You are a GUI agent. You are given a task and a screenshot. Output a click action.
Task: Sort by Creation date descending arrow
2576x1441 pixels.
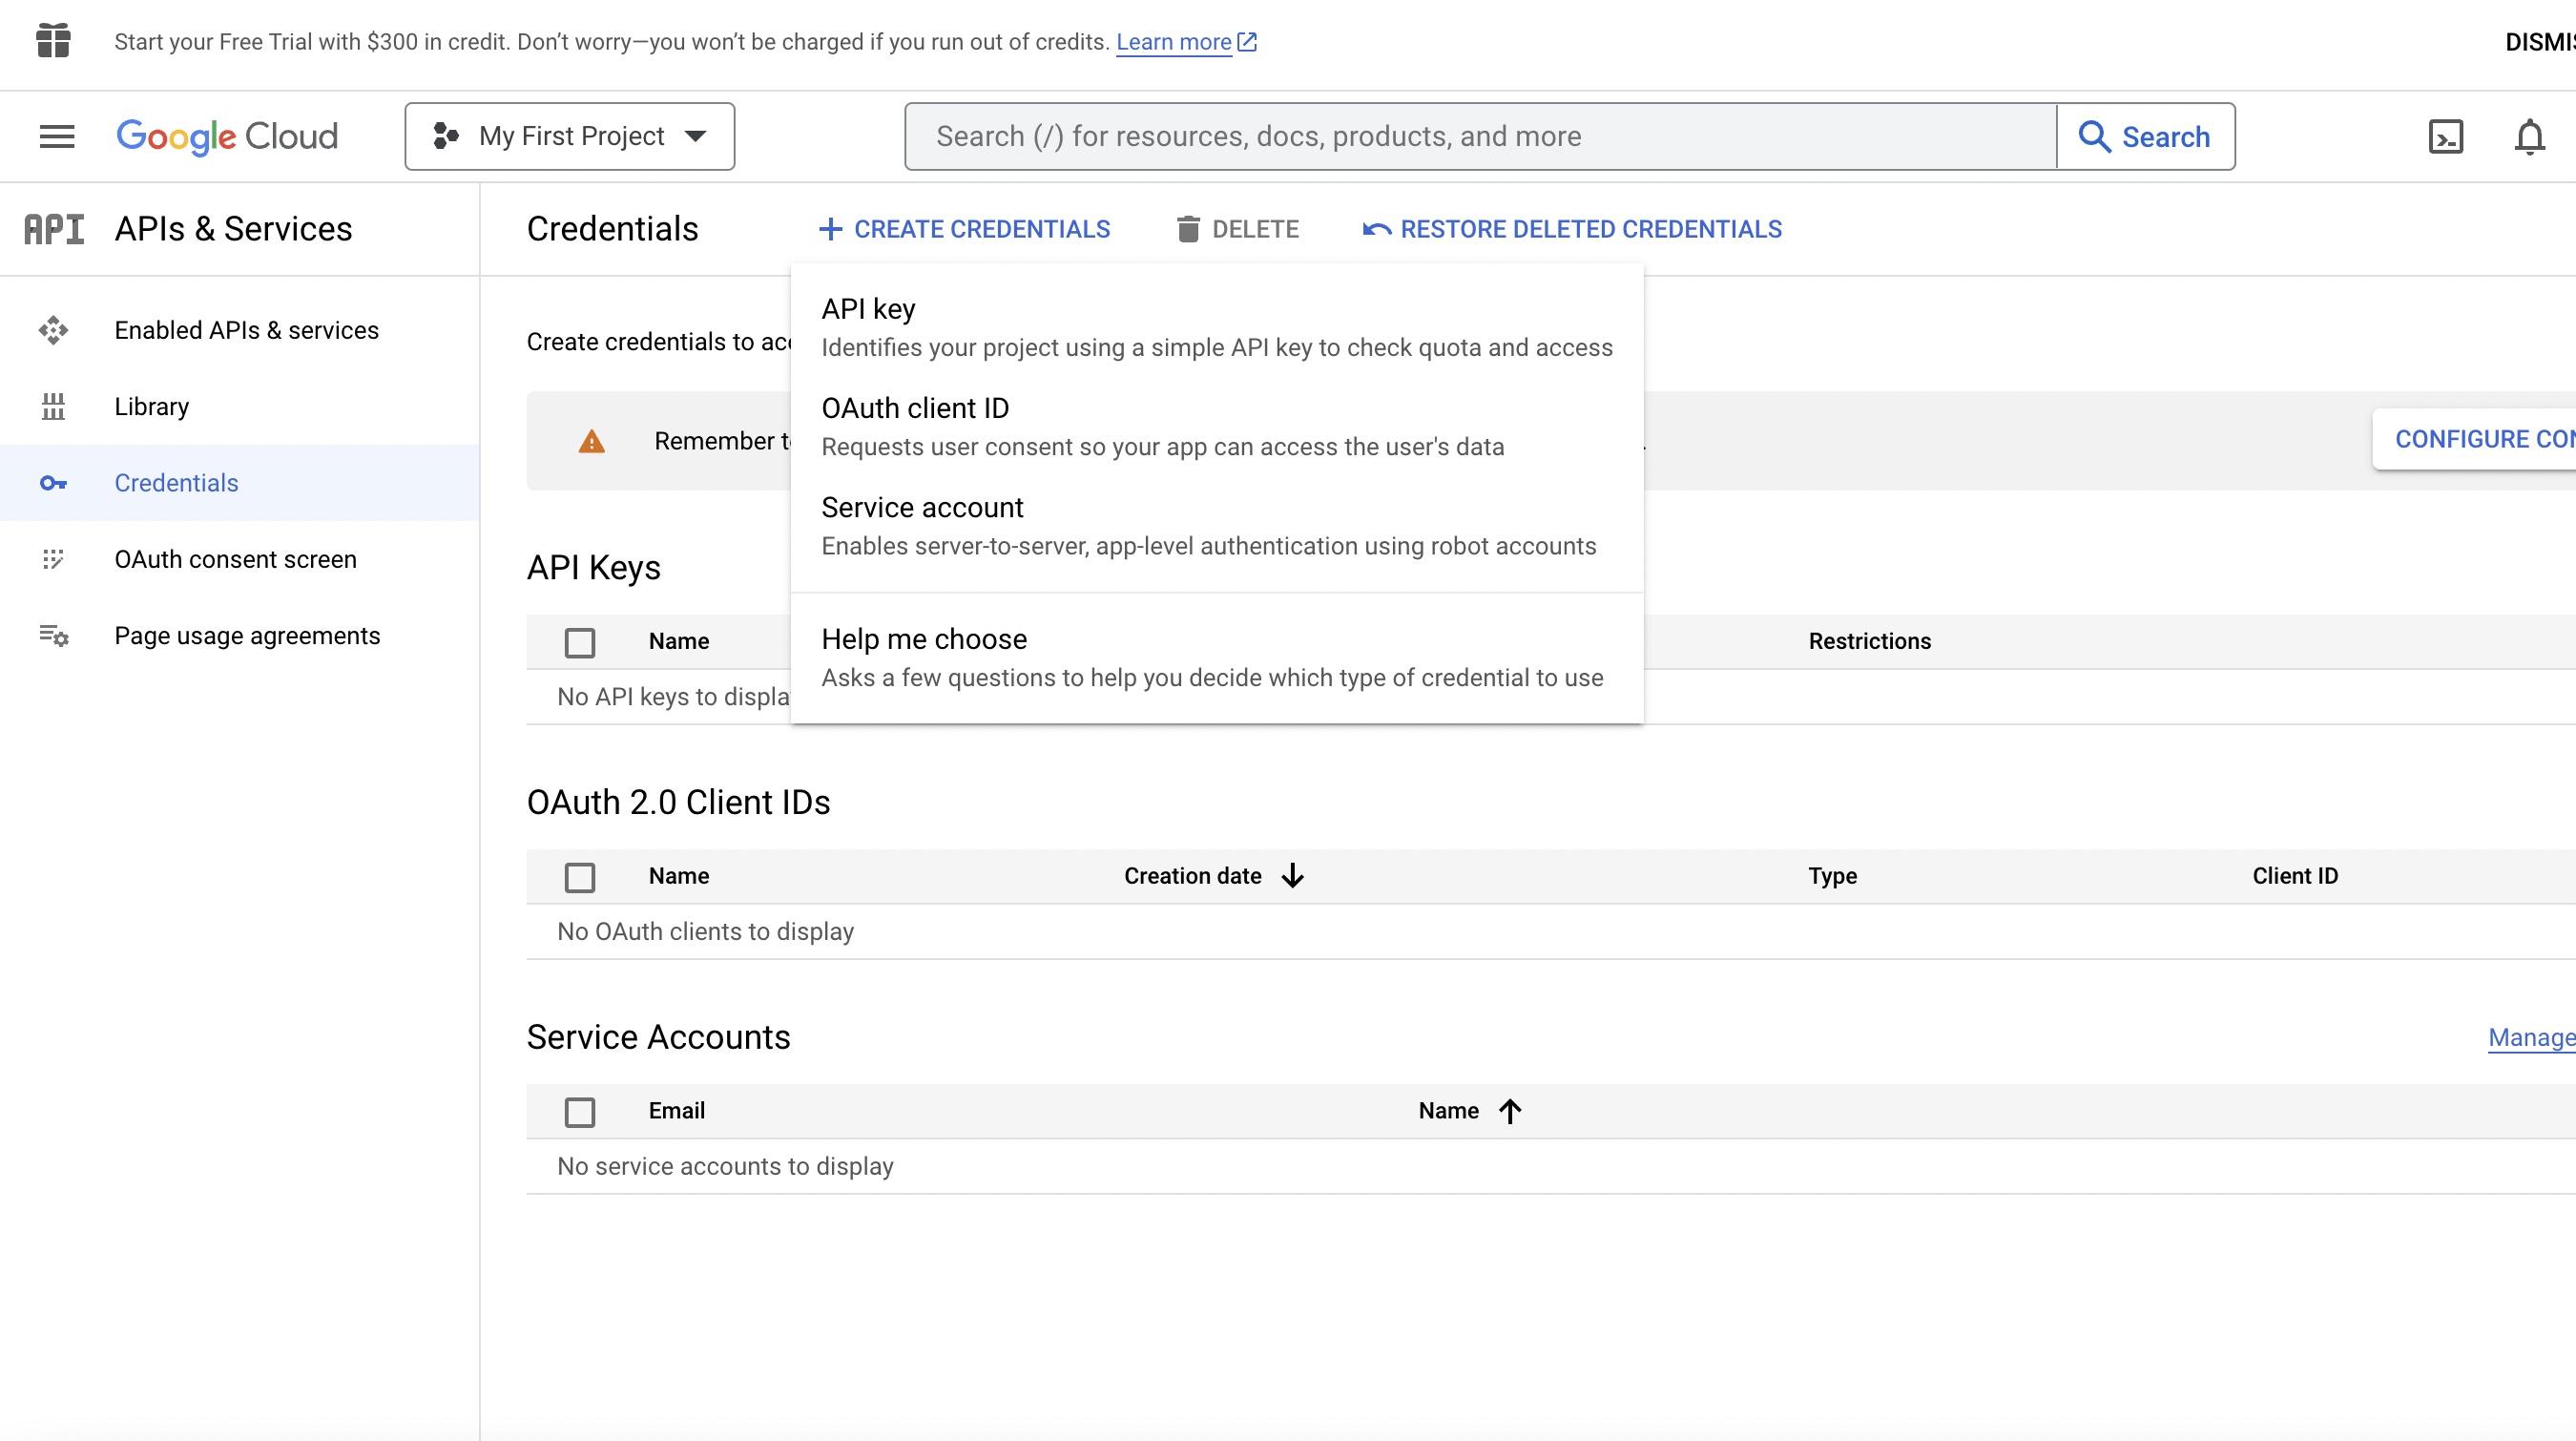1293,875
